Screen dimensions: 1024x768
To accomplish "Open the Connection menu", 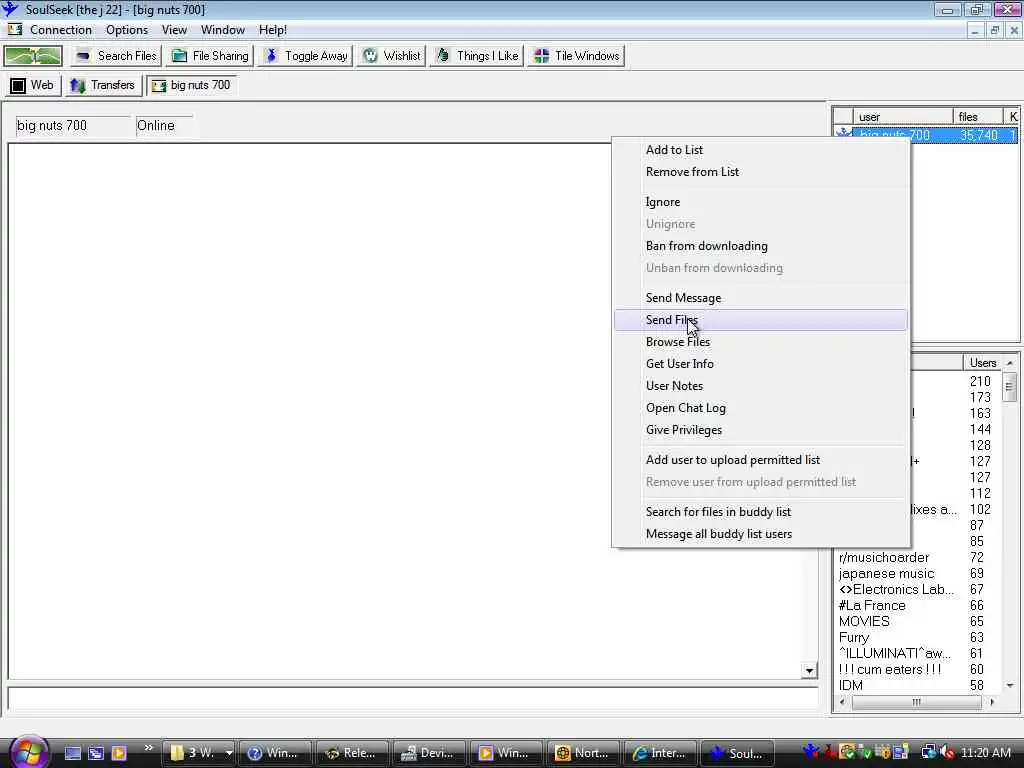I will [61, 30].
